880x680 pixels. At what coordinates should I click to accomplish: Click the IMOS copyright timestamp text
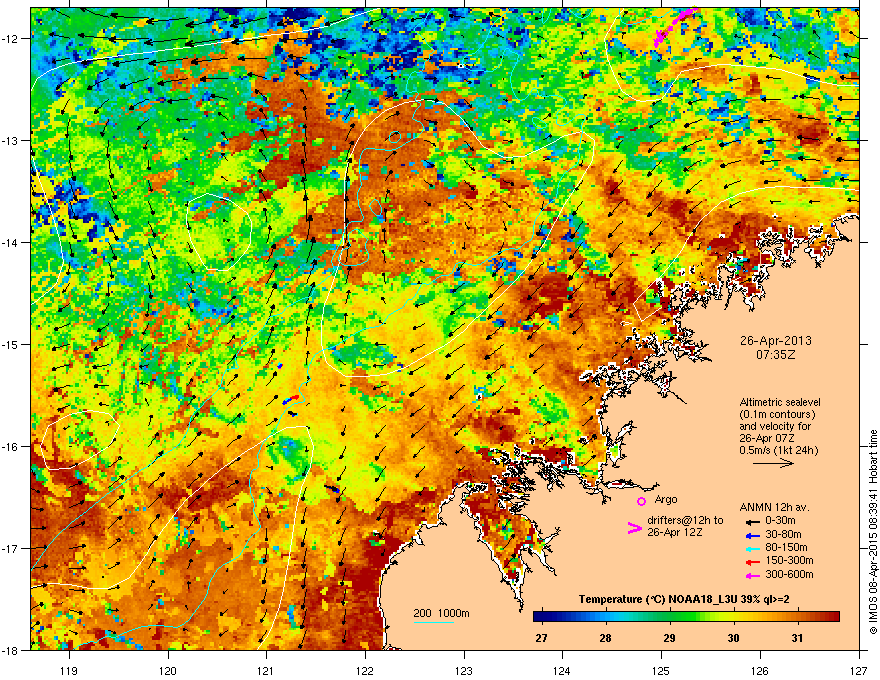click(873, 532)
